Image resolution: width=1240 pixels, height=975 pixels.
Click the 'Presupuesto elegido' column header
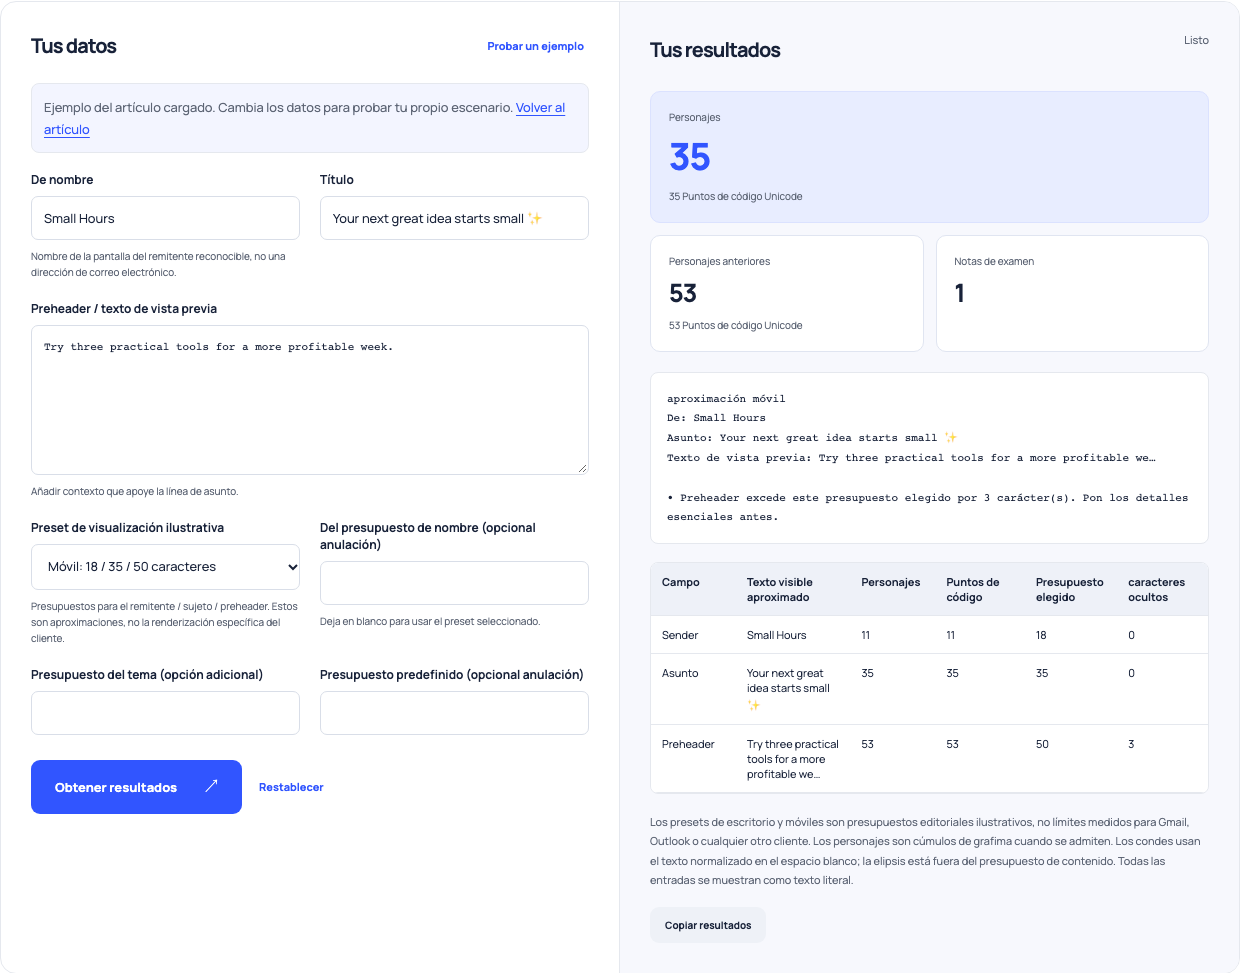pyautogui.click(x=1070, y=590)
